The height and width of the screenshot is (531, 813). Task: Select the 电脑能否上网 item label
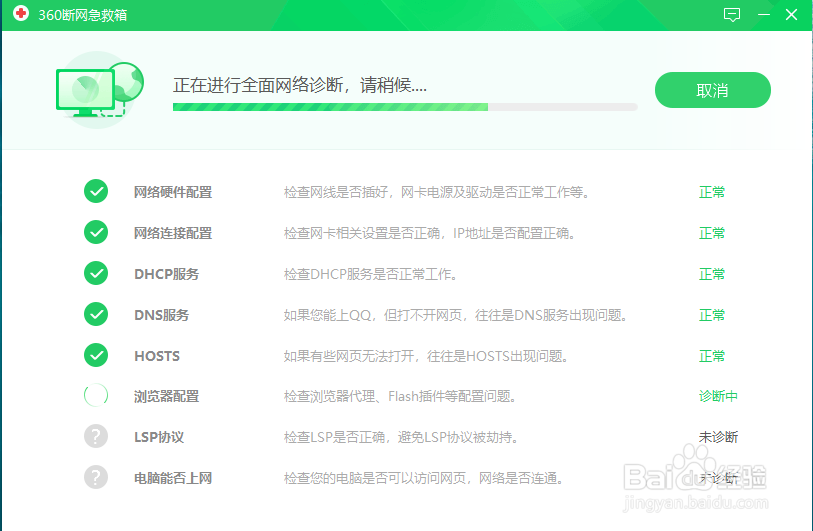[x=173, y=479]
